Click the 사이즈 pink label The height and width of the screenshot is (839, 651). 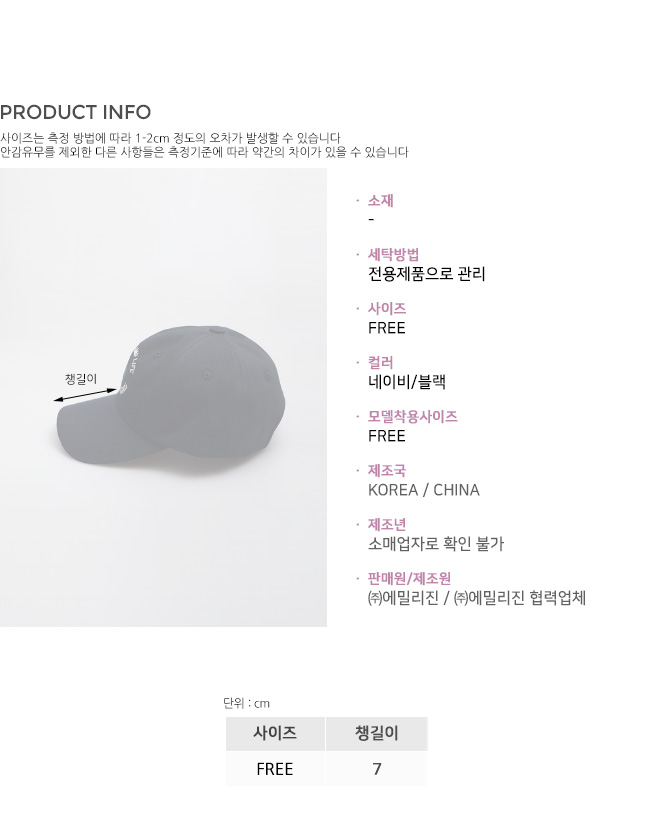[387, 309]
